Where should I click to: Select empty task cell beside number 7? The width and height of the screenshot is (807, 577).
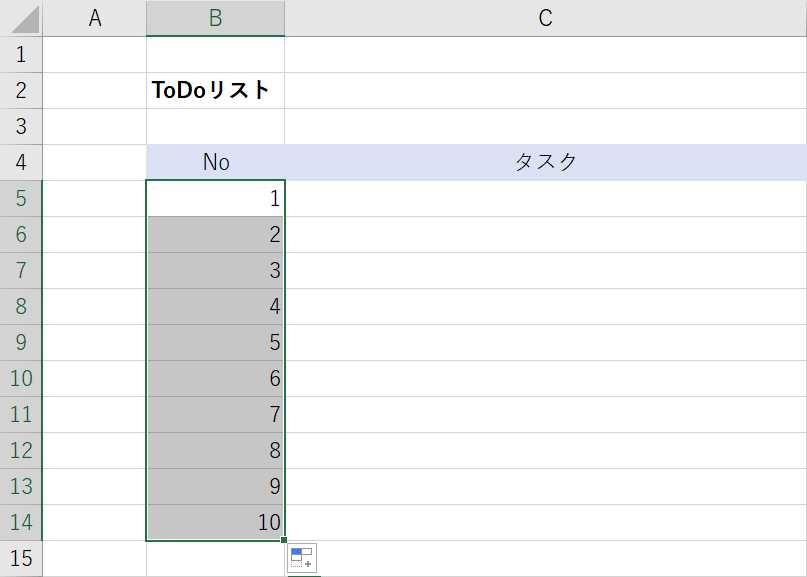click(x=545, y=414)
